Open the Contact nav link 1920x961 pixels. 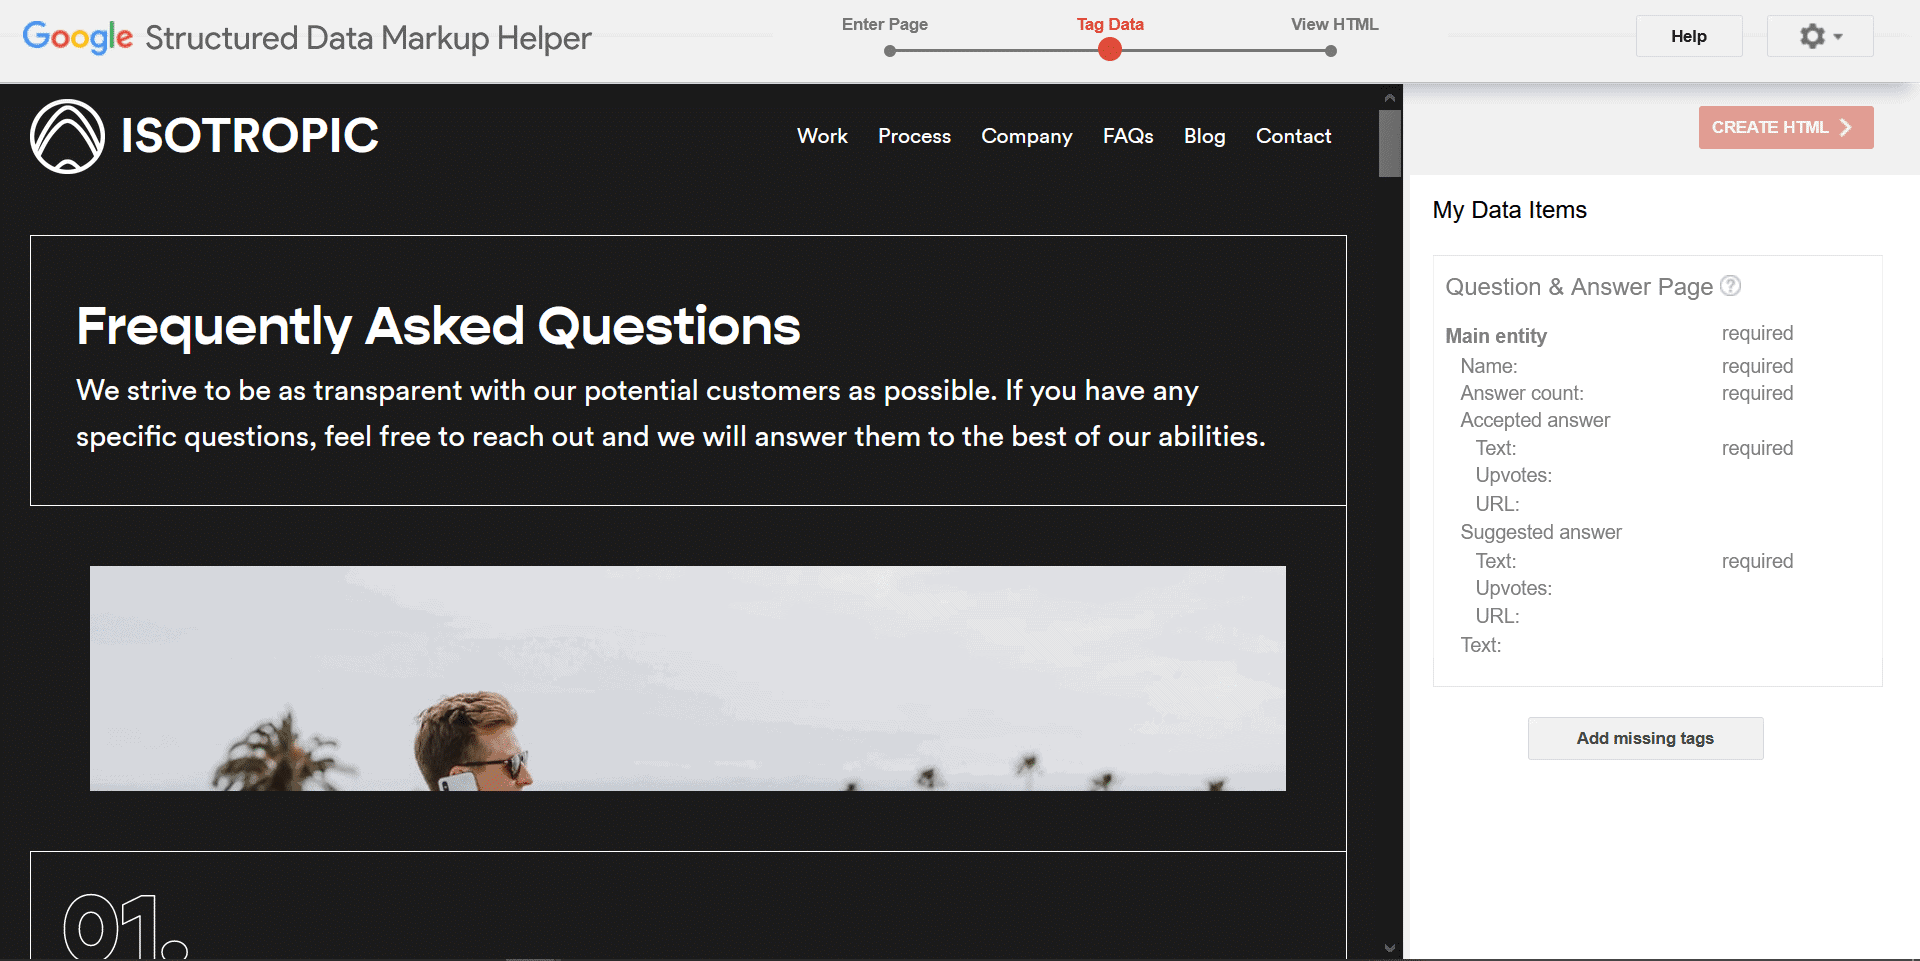pos(1293,136)
